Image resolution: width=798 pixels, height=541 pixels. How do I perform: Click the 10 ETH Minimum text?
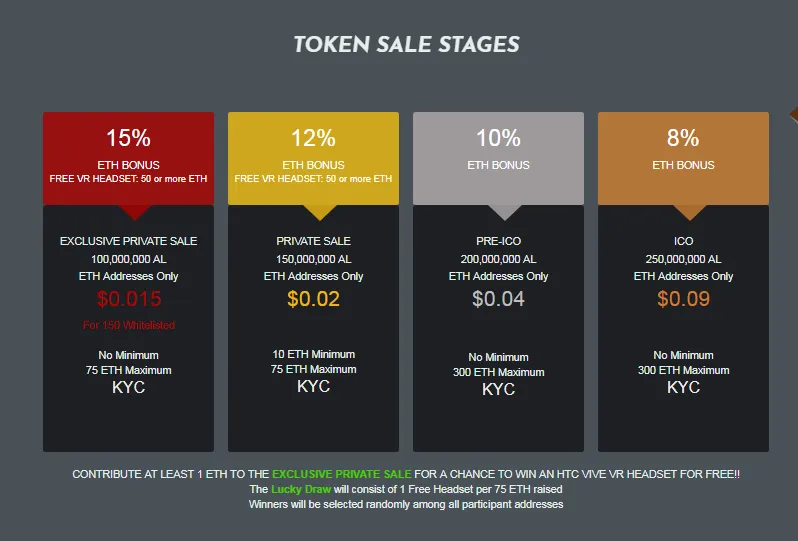314,354
